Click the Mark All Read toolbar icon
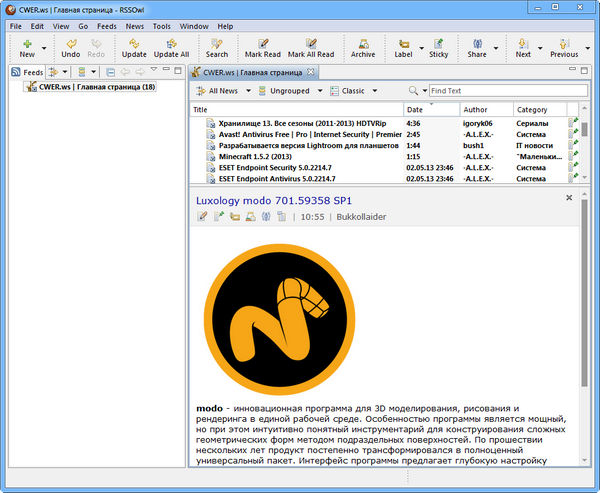This screenshot has height=493, width=600. click(x=310, y=48)
